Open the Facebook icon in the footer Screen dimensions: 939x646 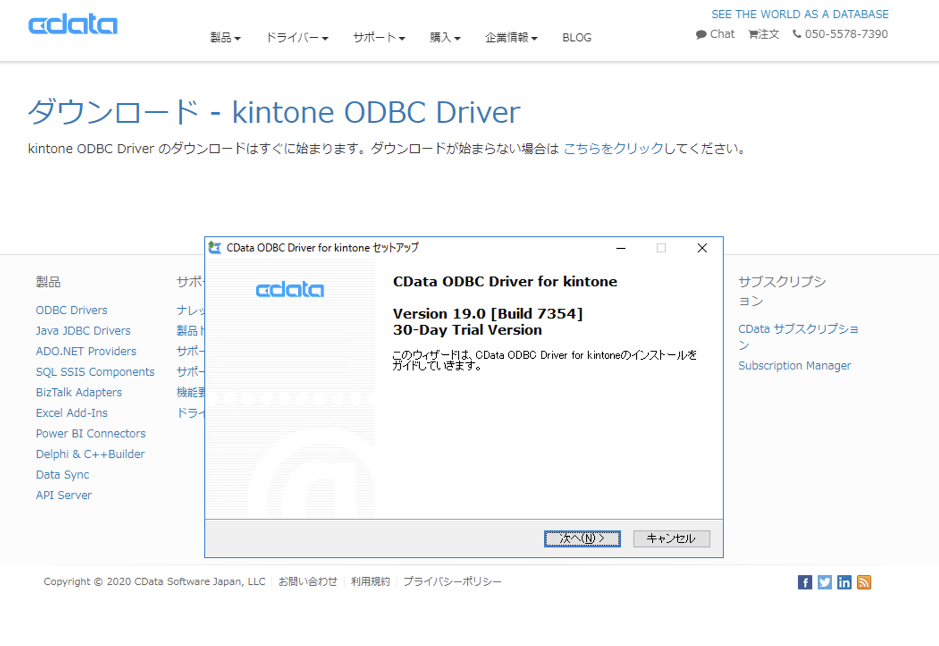[x=805, y=582]
